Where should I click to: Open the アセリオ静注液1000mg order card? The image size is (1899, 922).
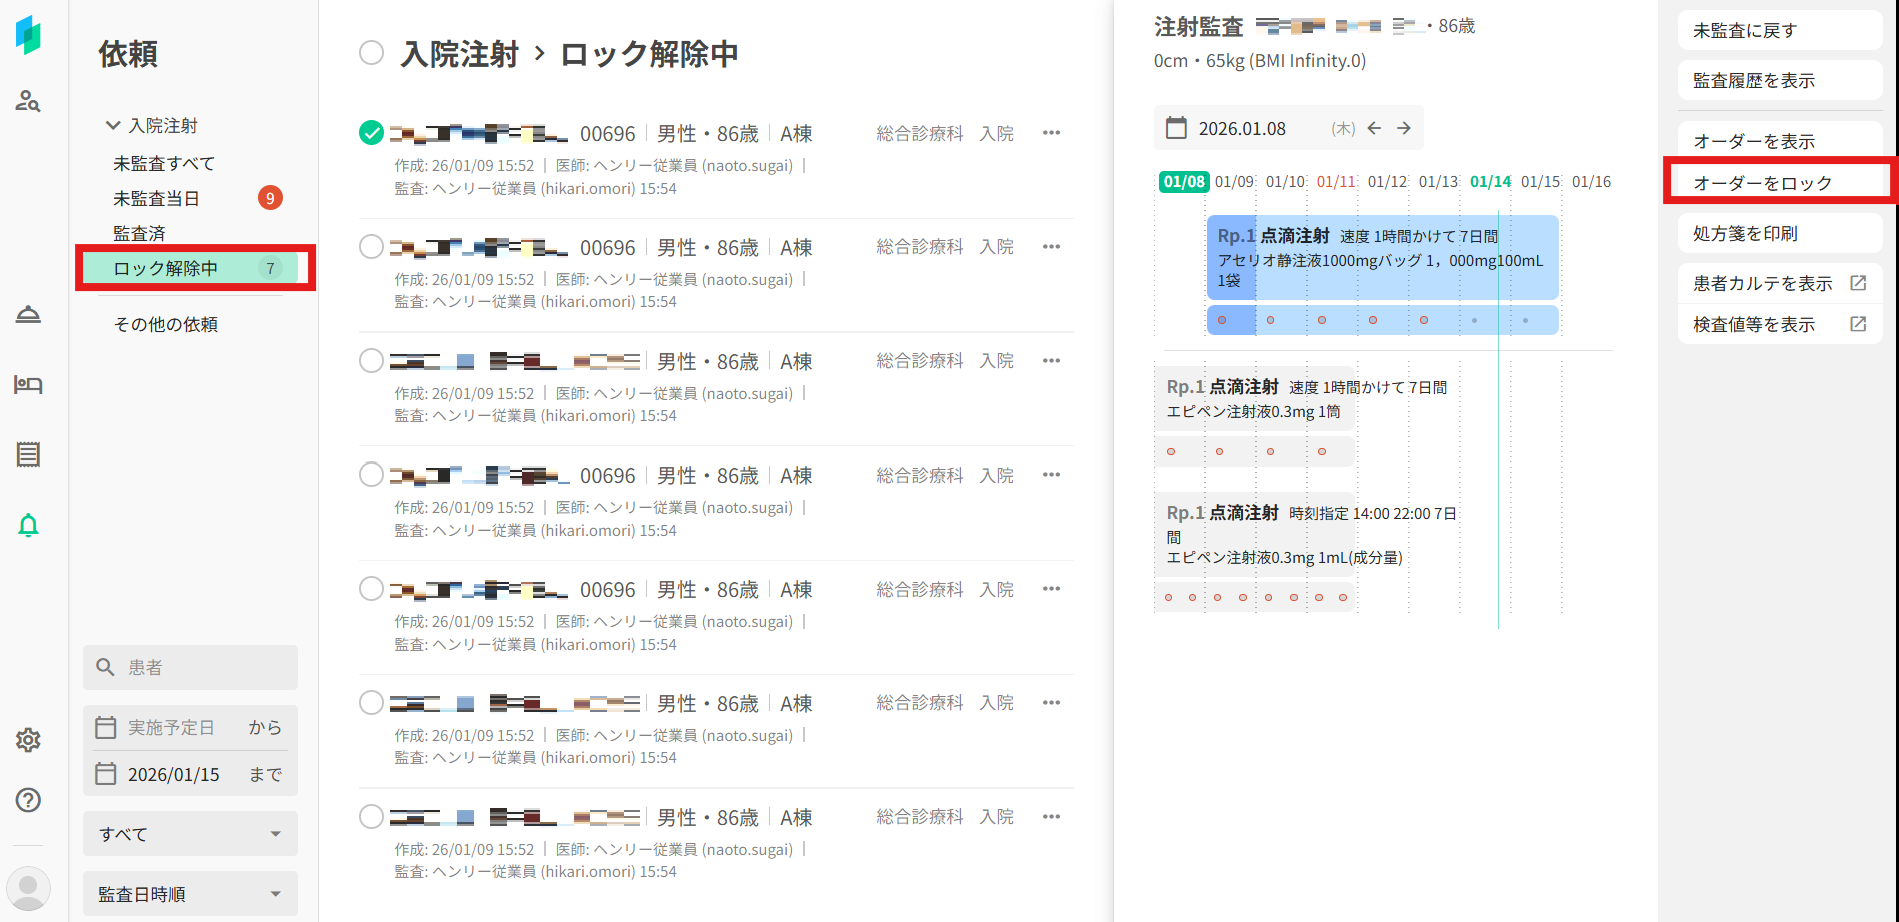point(1382,257)
